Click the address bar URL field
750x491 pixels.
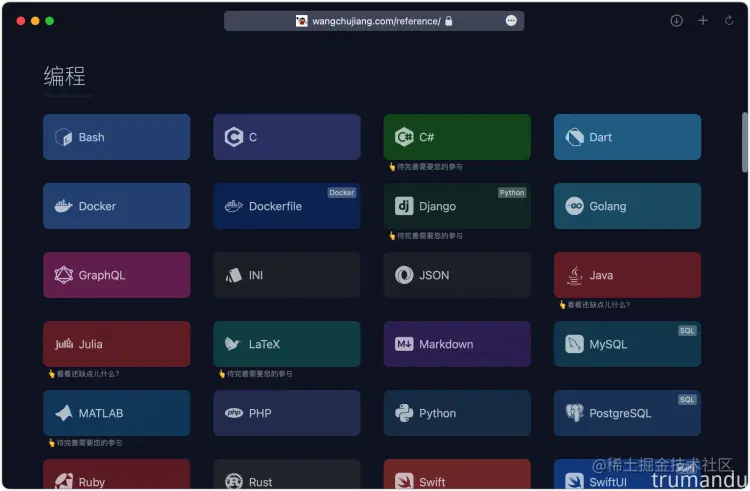[x=374, y=21]
